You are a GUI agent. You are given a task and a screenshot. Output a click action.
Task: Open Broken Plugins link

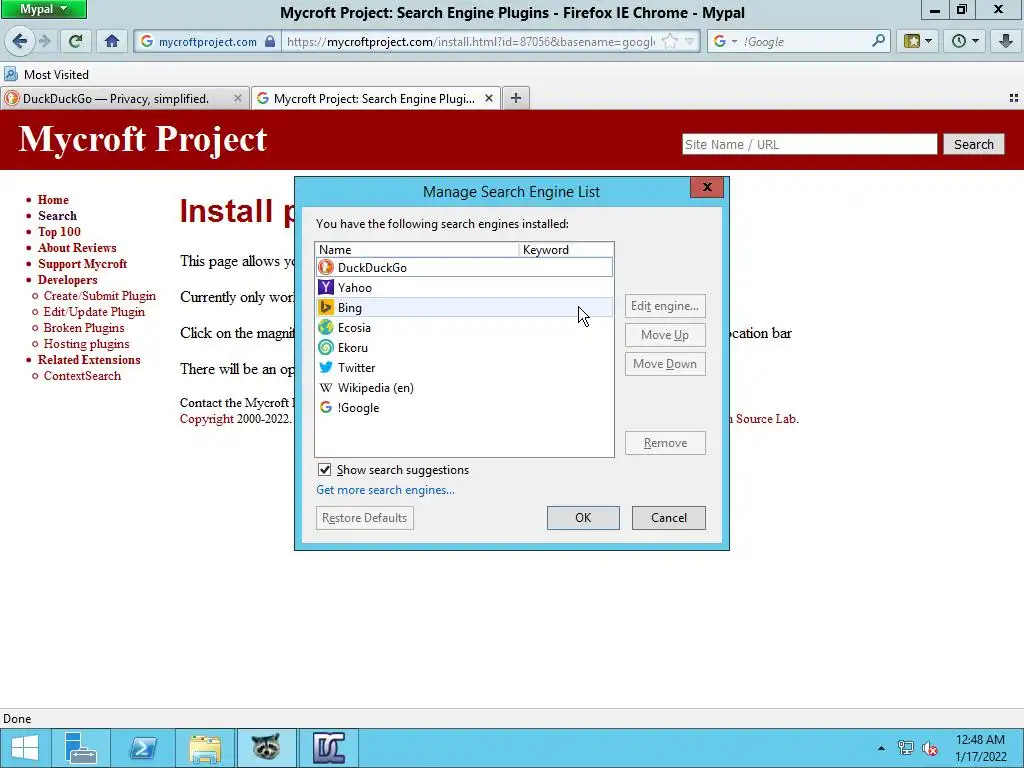coord(84,328)
